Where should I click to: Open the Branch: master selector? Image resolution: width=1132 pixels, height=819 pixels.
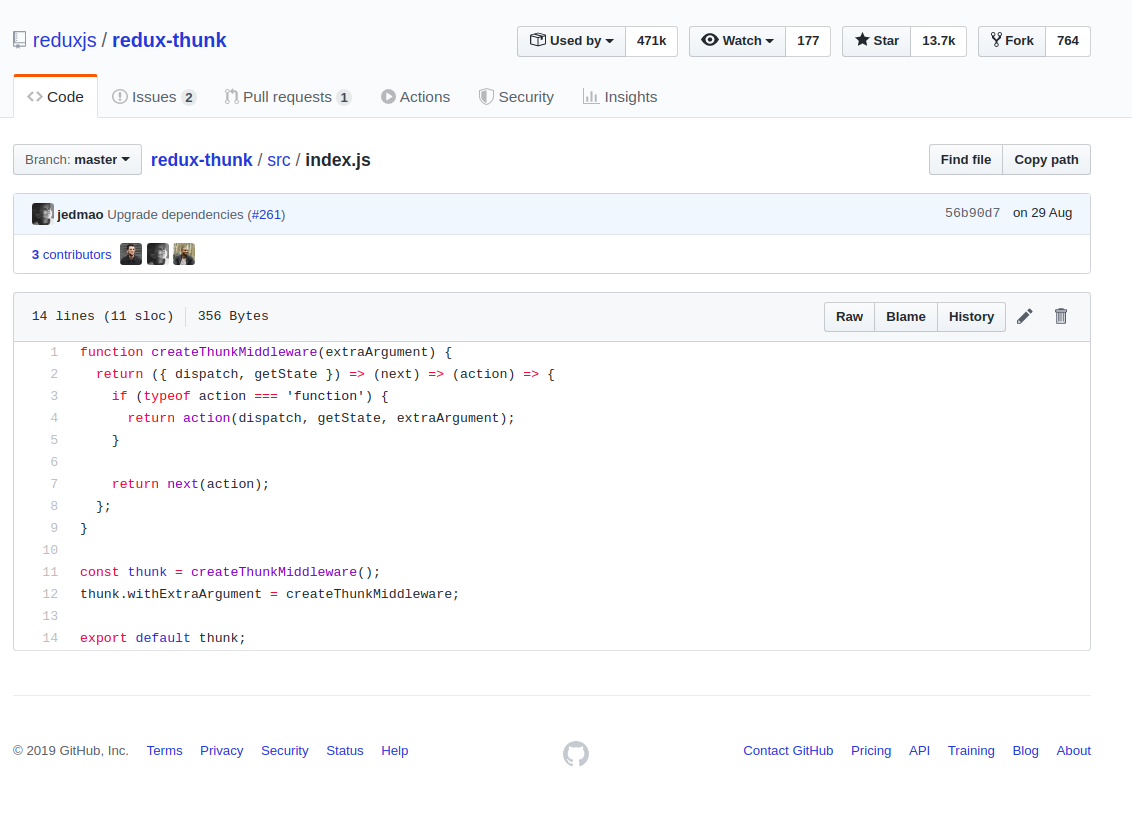[x=77, y=160]
